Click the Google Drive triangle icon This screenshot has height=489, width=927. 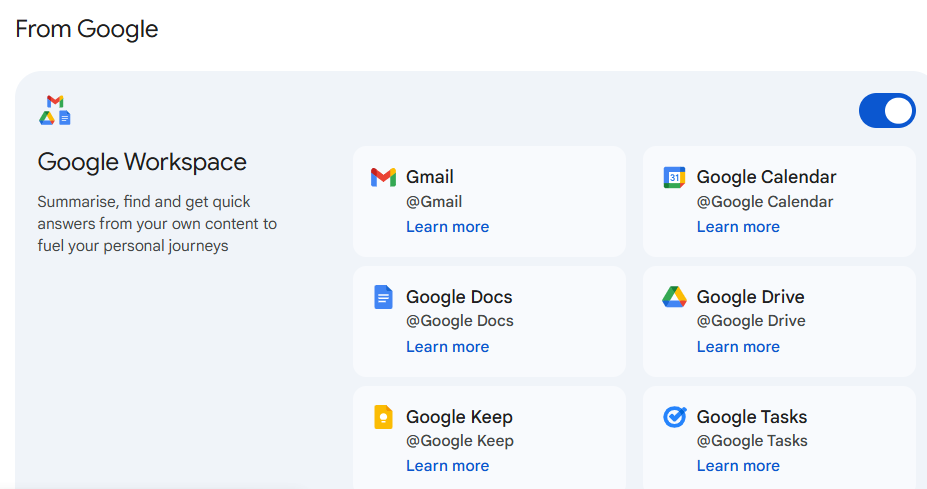674,297
